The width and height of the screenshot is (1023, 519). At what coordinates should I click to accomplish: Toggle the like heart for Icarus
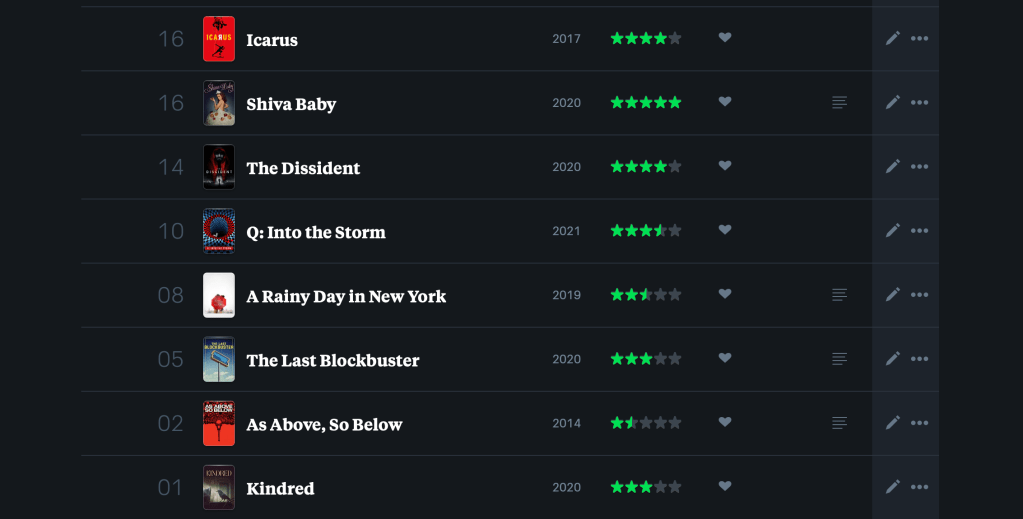[725, 38]
